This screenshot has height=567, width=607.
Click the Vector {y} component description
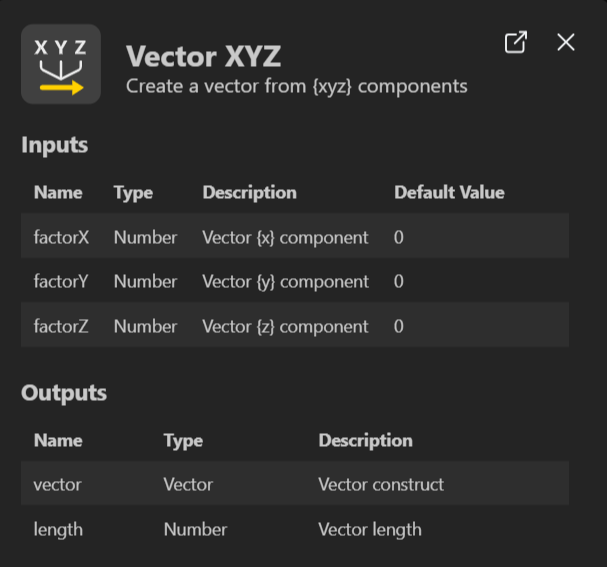285,282
